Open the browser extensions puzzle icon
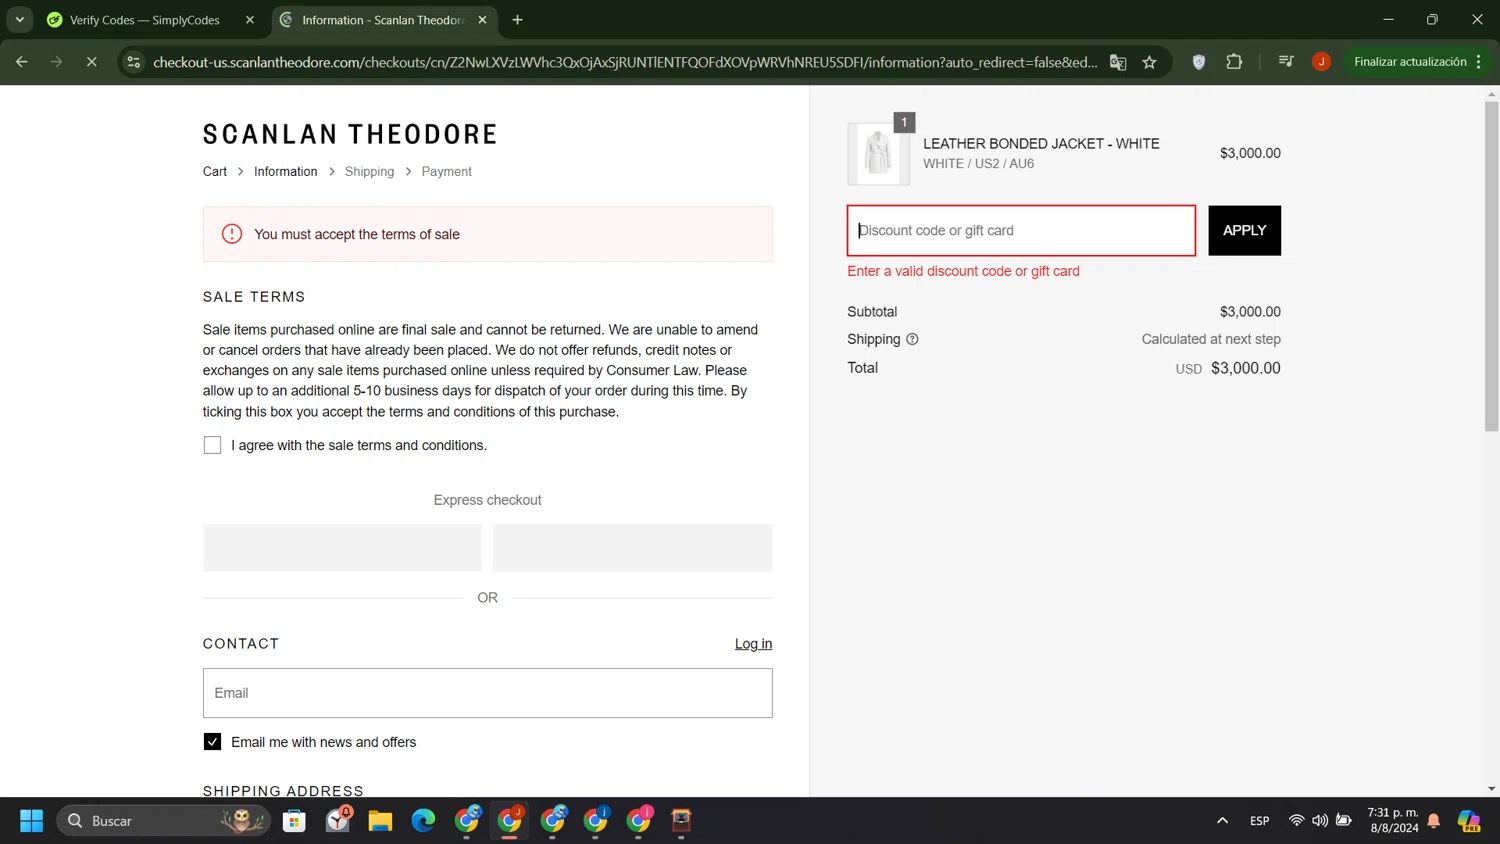 click(x=1234, y=62)
